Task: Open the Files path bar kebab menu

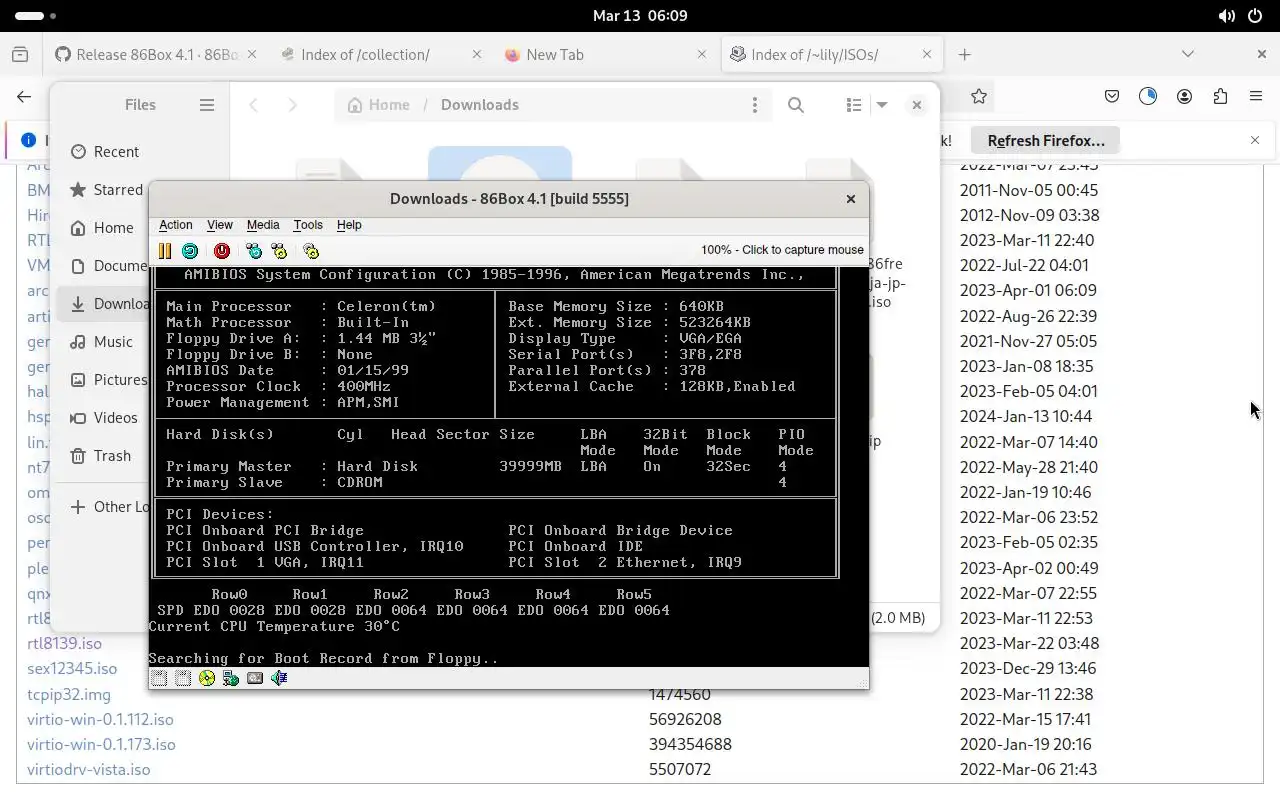Action: coord(755,105)
